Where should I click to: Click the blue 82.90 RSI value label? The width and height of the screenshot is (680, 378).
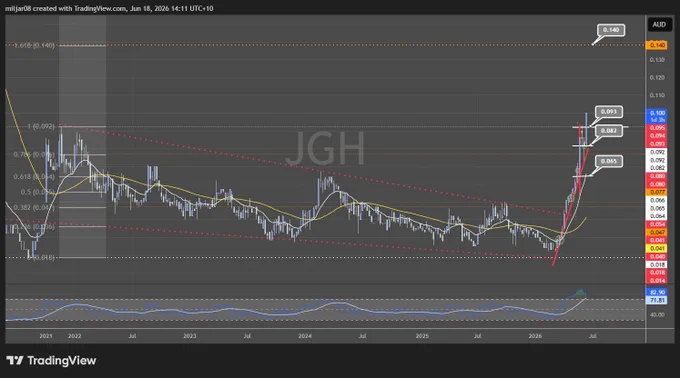tap(657, 293)
